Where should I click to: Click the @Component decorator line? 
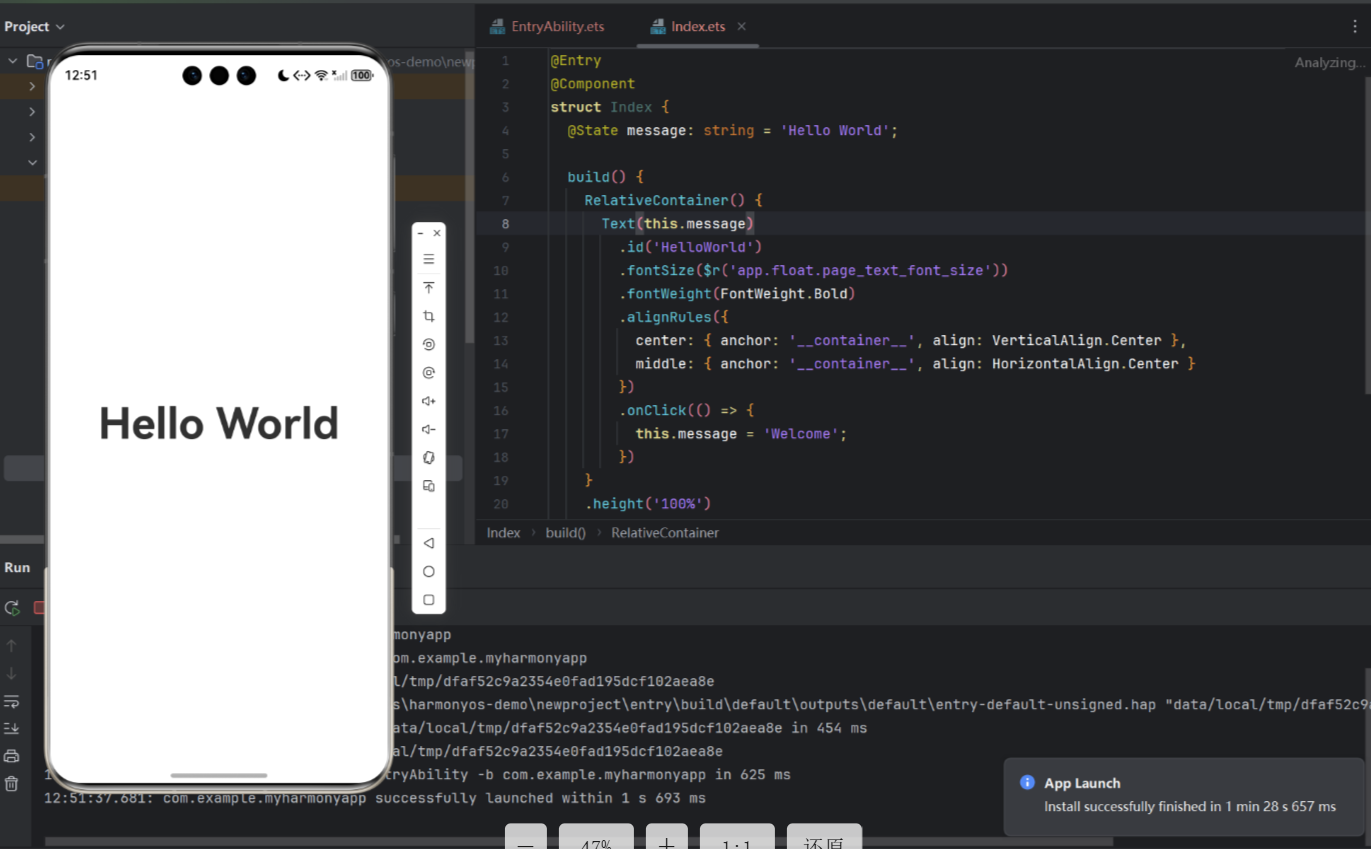(x=593, y=84)
